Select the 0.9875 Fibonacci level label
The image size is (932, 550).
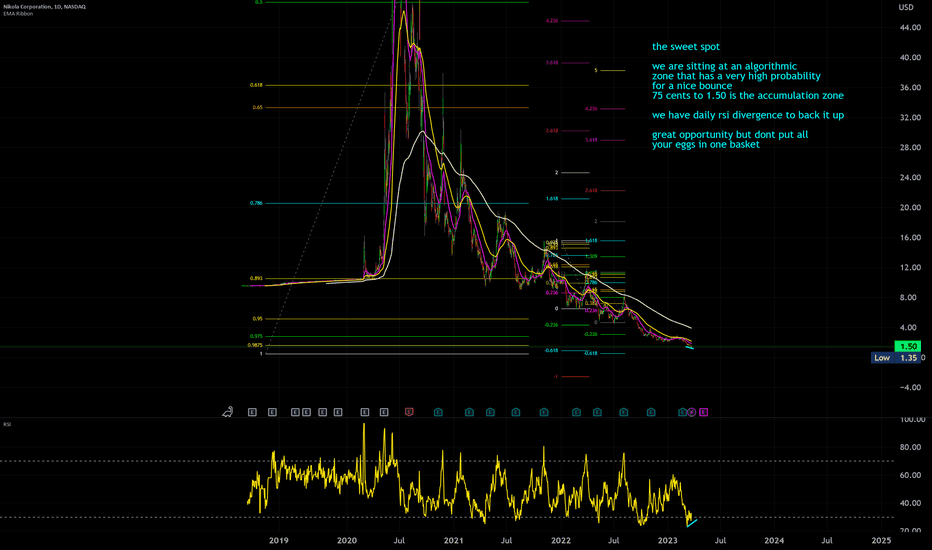pyautogui.click(x=255, y=345)
